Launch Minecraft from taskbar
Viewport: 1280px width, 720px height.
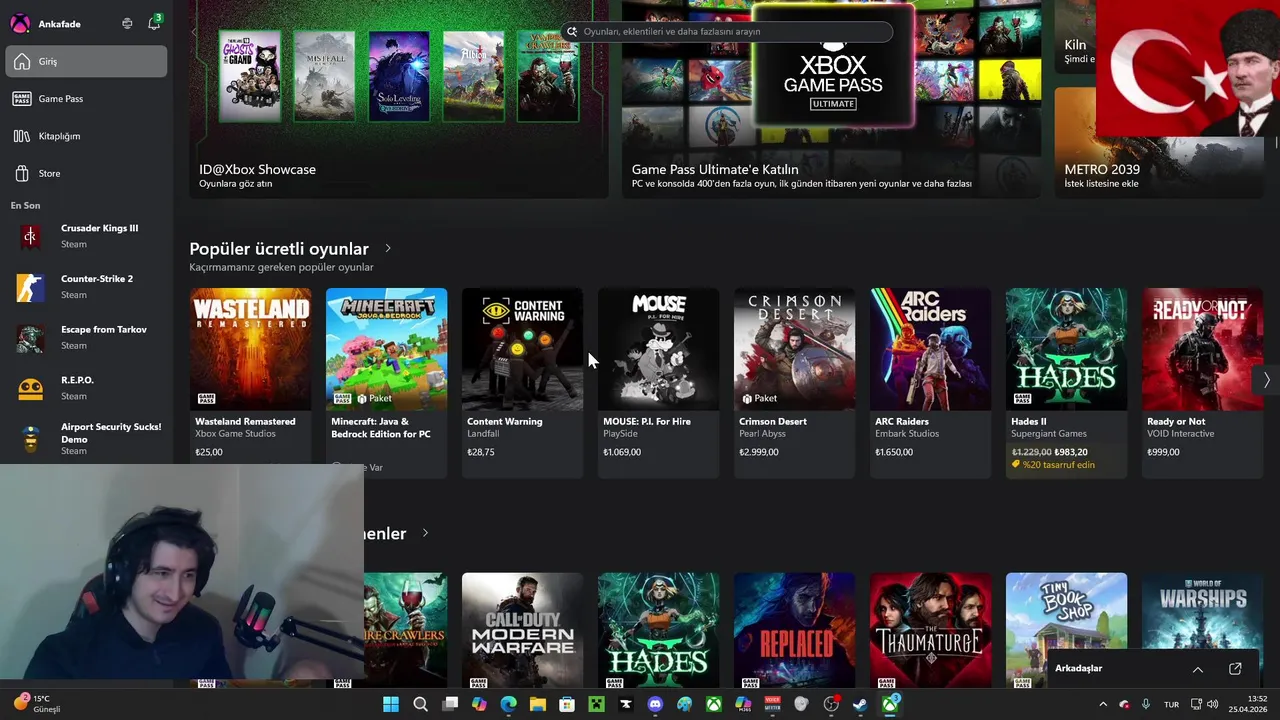596,704
